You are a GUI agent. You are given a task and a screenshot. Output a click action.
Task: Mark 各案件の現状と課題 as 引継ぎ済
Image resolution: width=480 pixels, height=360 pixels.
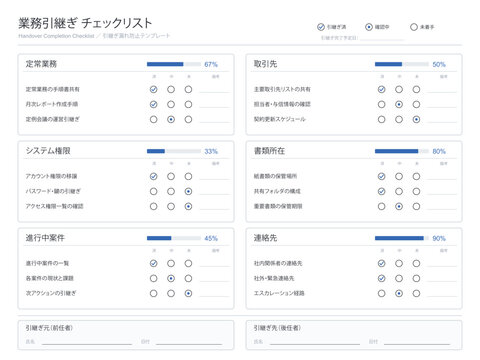153,278
